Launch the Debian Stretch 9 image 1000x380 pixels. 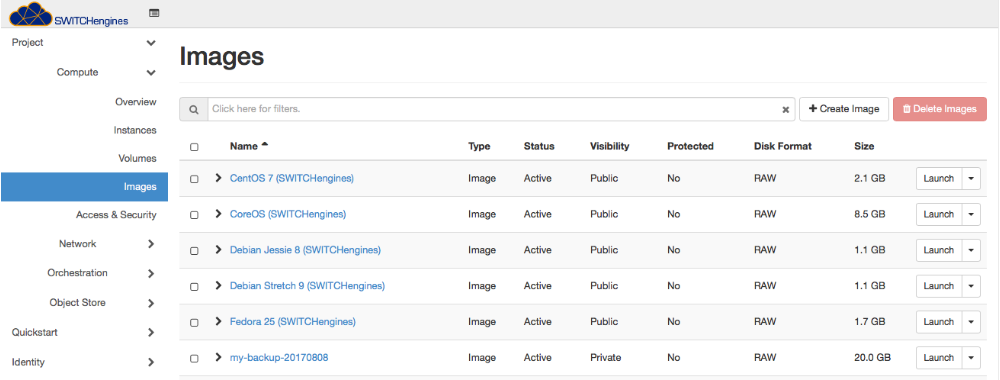(x=939, y=286)
